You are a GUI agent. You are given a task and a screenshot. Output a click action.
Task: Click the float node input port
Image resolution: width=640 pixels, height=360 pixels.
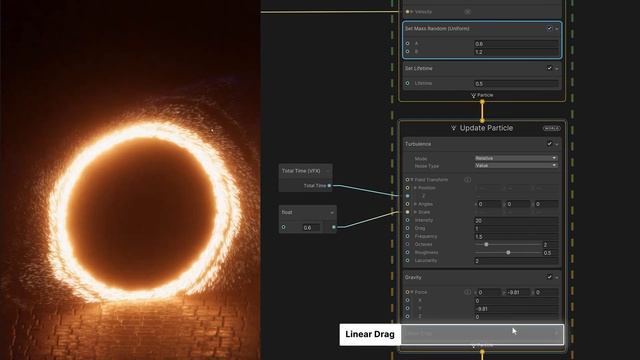click(283, 227)
